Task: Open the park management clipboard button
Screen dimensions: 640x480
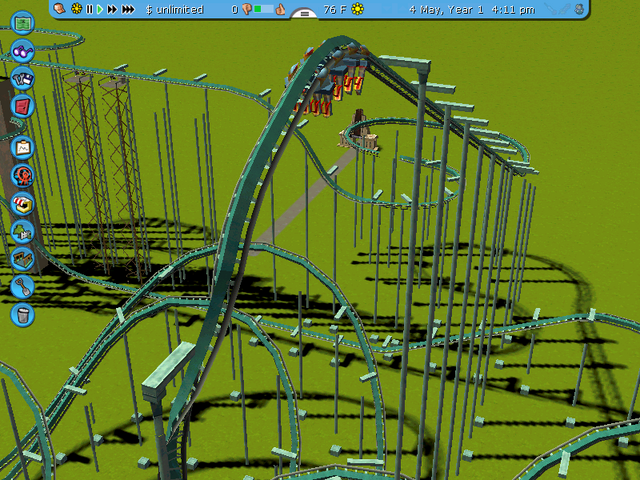Action: 22,147
